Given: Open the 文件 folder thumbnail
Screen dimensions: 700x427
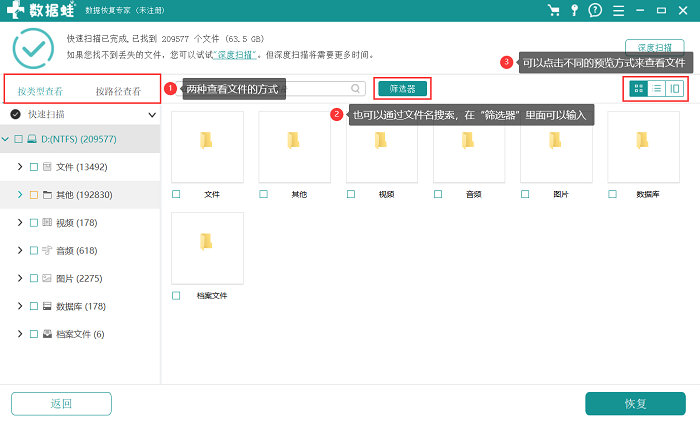Looking at the screenshot, I should tap(208, 147).
